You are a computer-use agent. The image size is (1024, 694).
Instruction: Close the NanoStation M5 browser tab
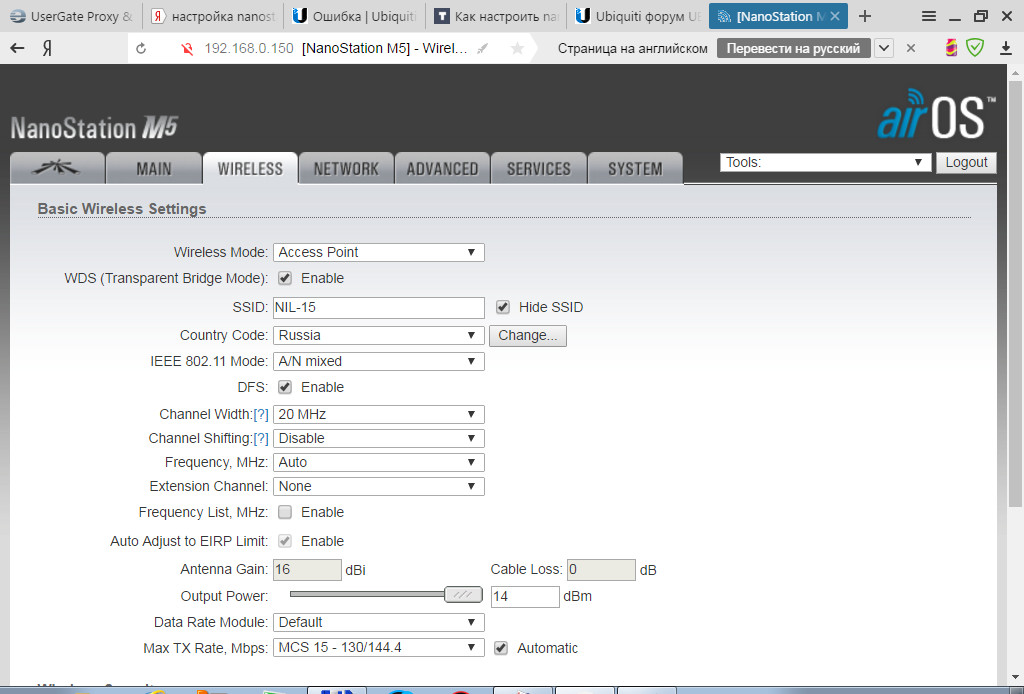click(x=835, y=16)
